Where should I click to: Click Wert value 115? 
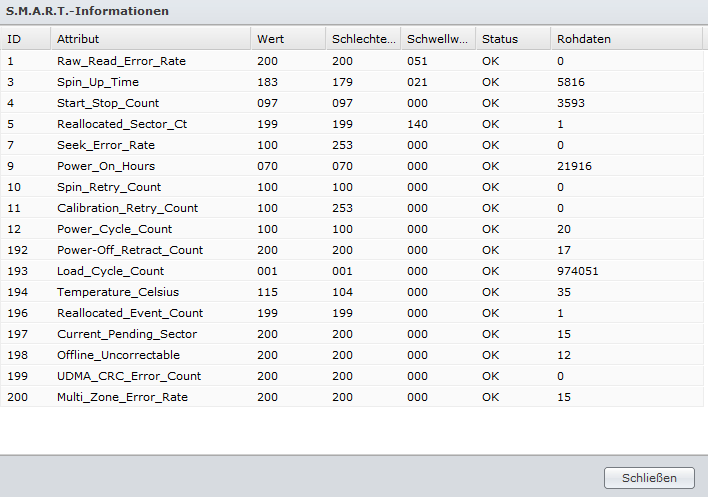coord(267,292)
